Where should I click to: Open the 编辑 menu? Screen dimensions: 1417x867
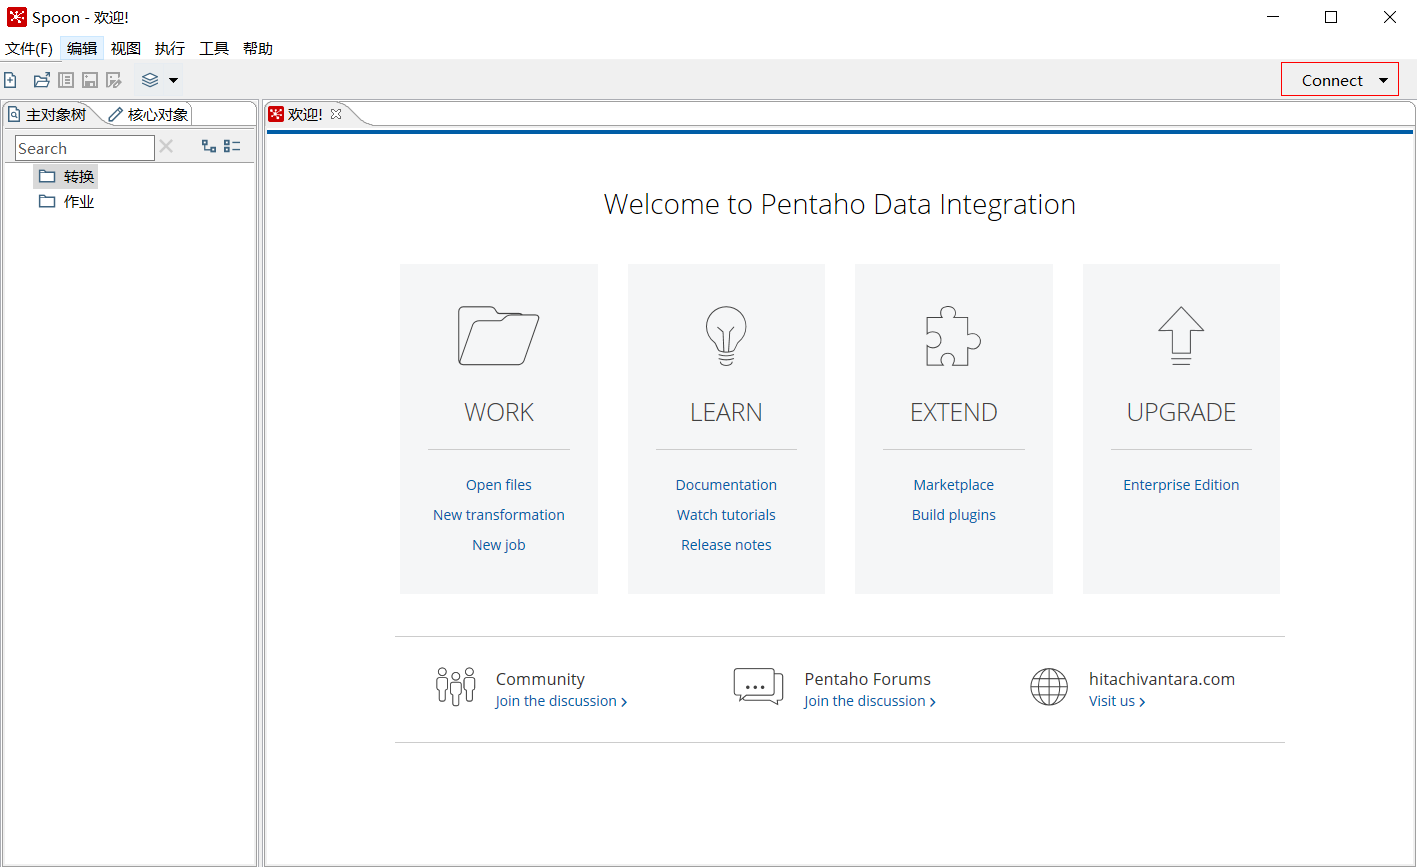[82, 48]
